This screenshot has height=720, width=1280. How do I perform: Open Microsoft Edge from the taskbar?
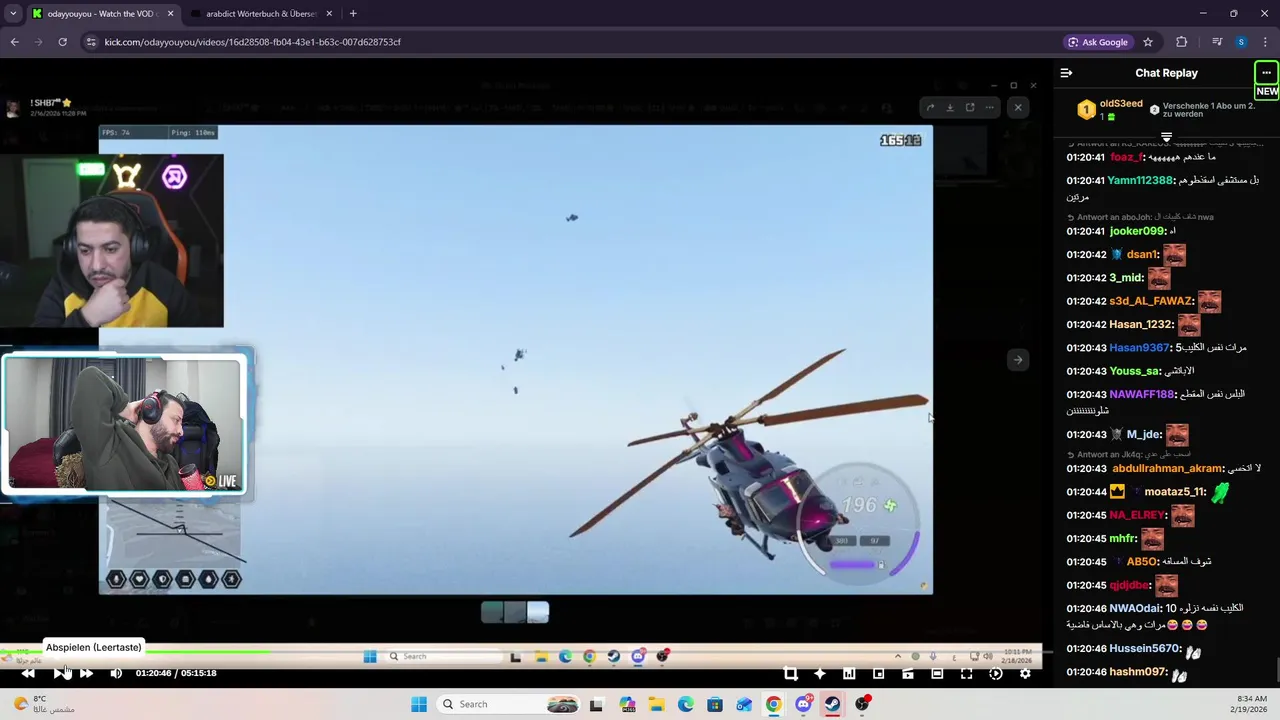tap(686, 704)
